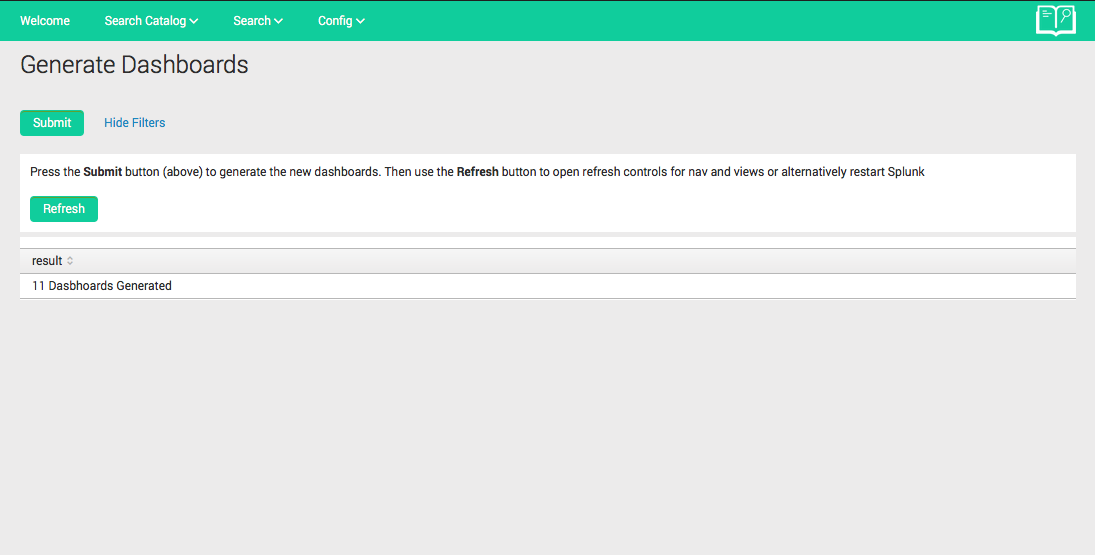Image resolution: width=1095 pixels, height=555 pixels.
Task: Click the open-book search app logo icon
Action: click(1056, 20)
